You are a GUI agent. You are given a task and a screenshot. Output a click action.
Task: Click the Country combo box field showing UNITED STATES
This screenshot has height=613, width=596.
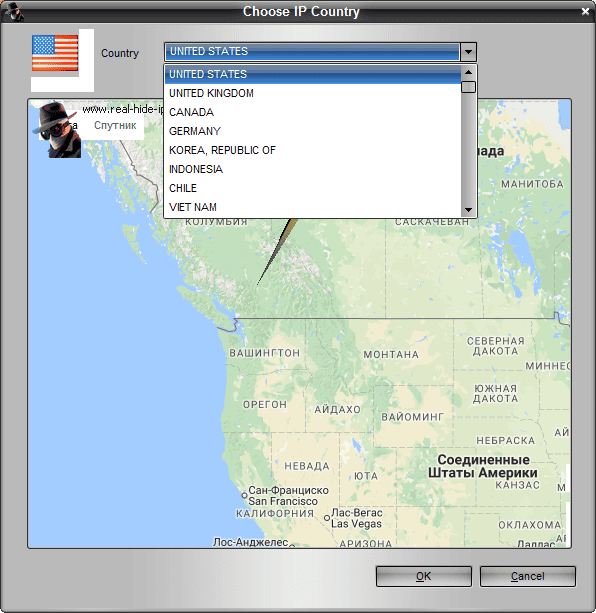click(312, 52)
